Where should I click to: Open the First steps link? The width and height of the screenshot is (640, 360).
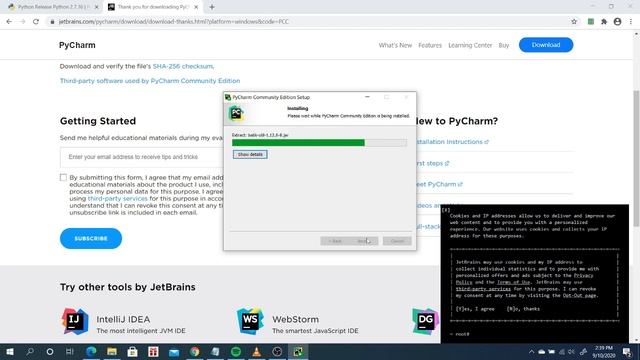tap(432, 163)
